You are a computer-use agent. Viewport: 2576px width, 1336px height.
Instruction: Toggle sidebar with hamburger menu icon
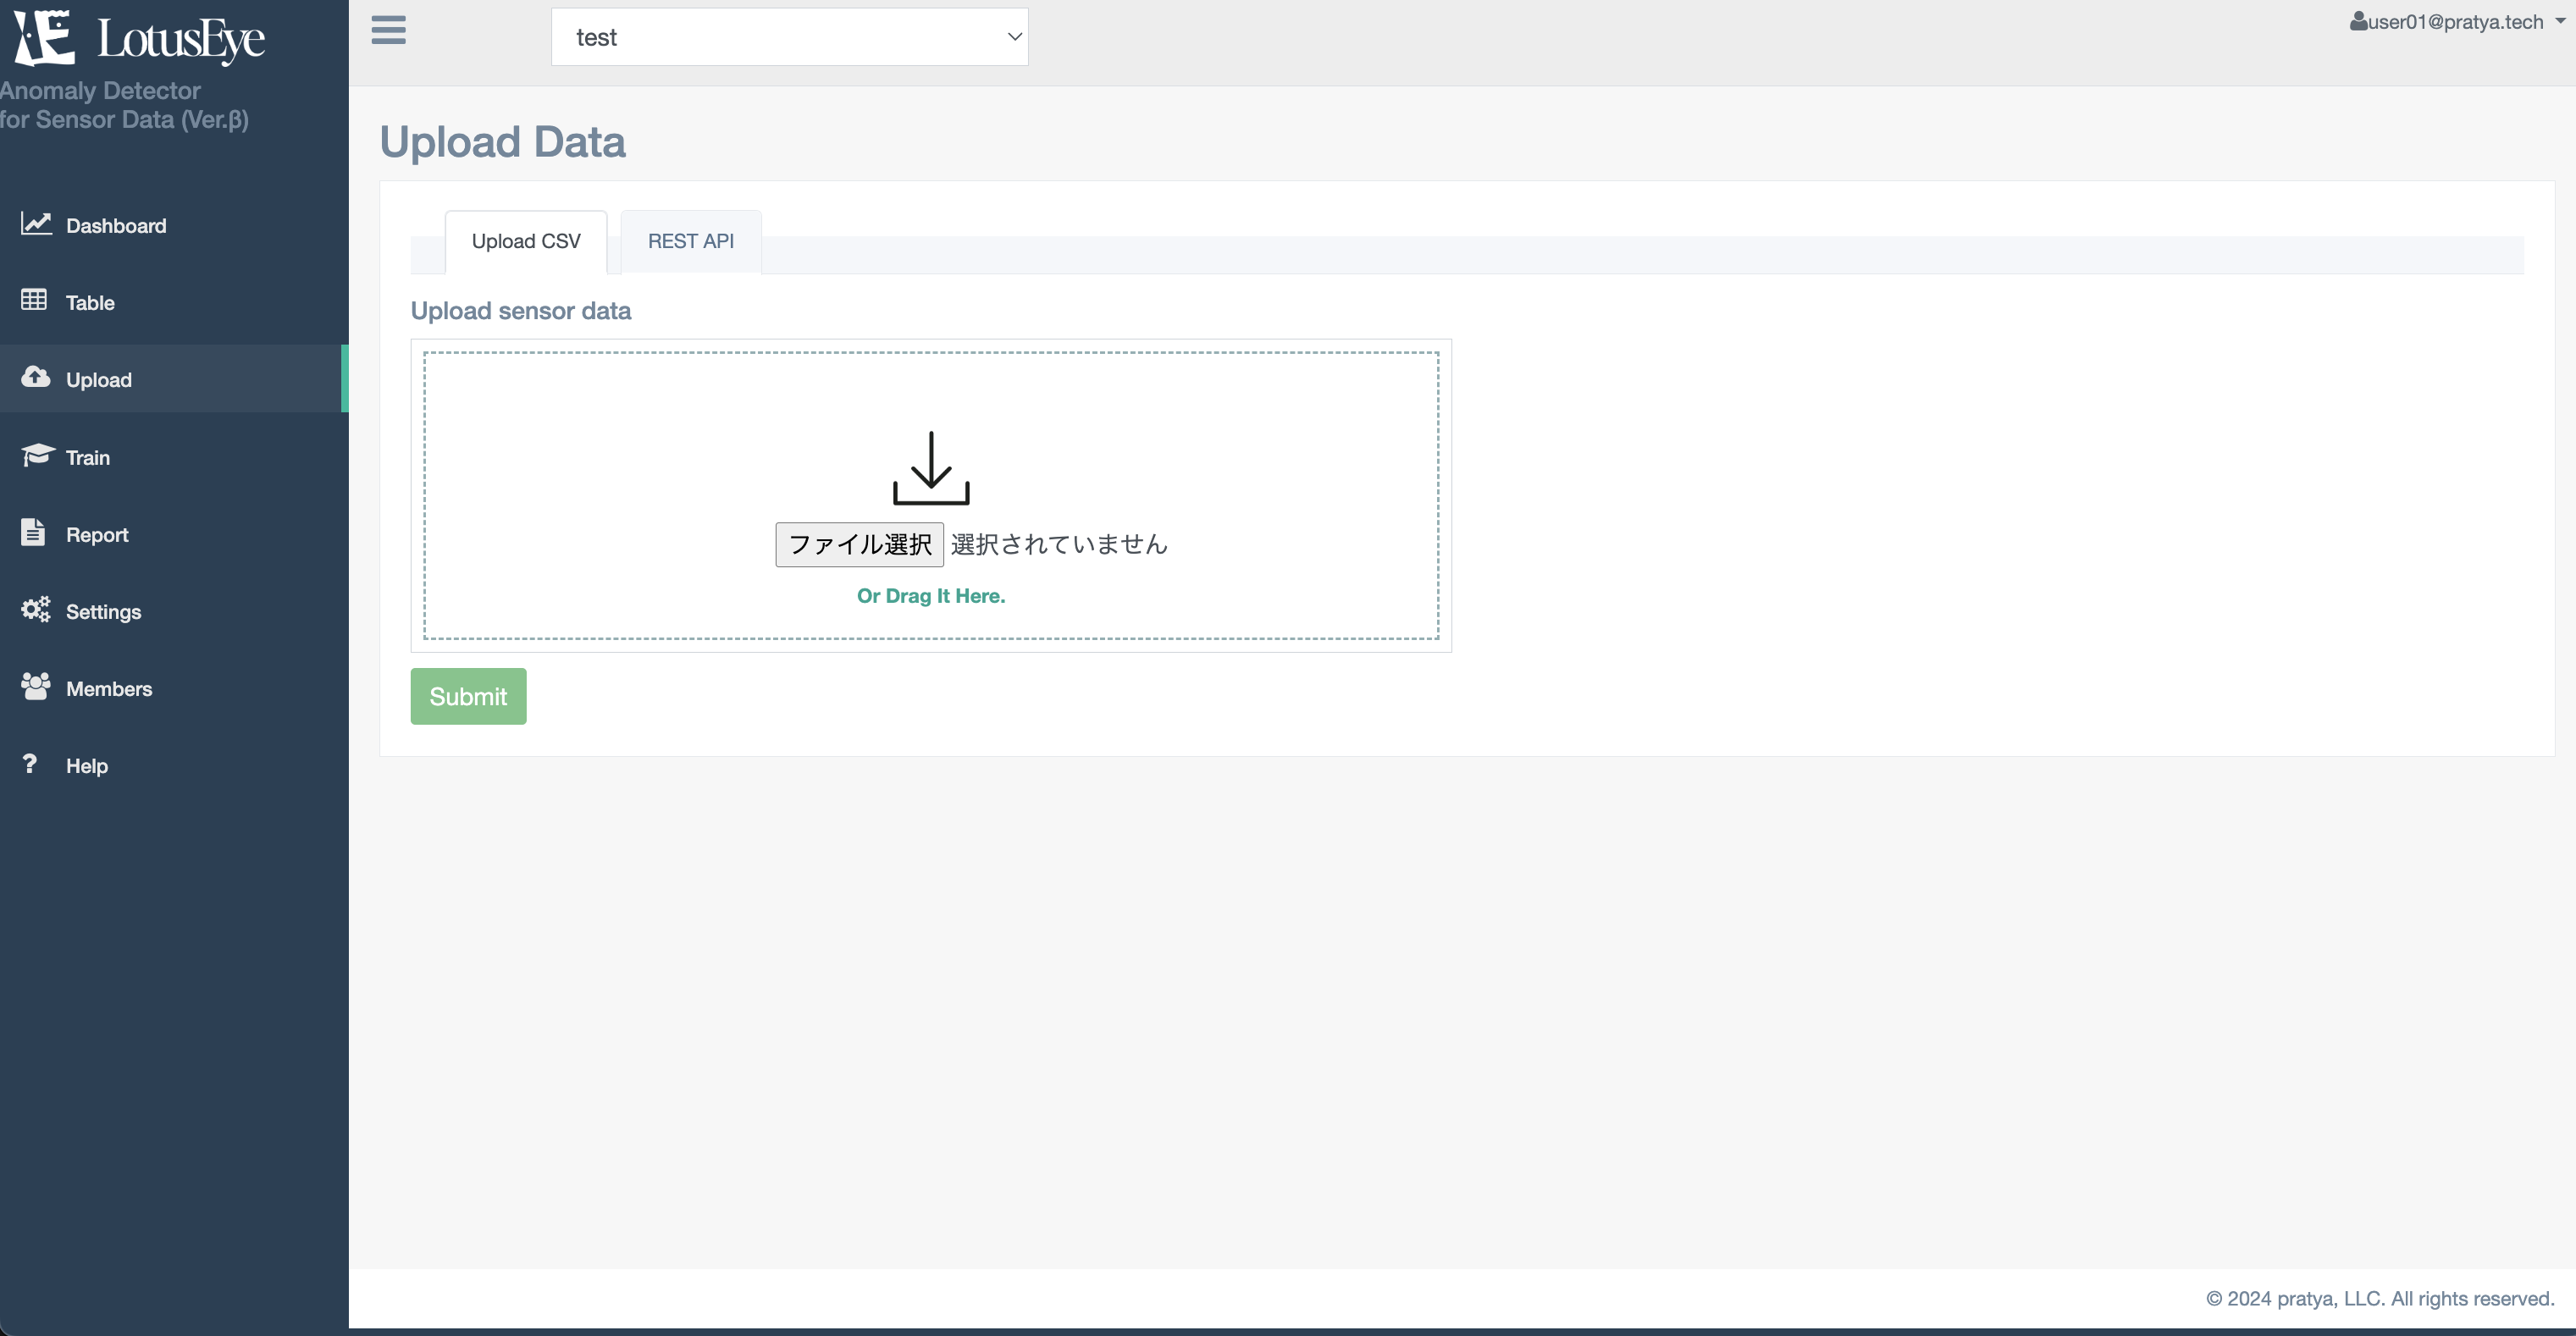pyautogui.click(x=388, y=30)
